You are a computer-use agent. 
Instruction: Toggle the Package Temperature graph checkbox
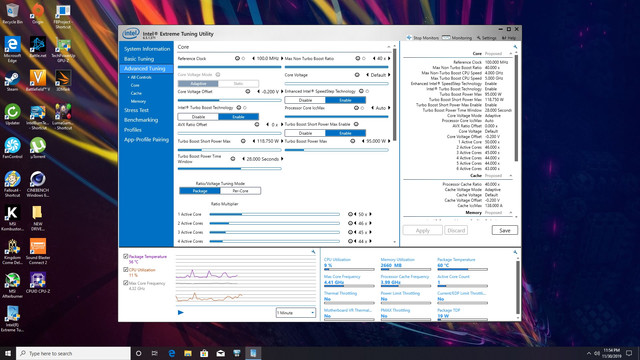[126, 256]
